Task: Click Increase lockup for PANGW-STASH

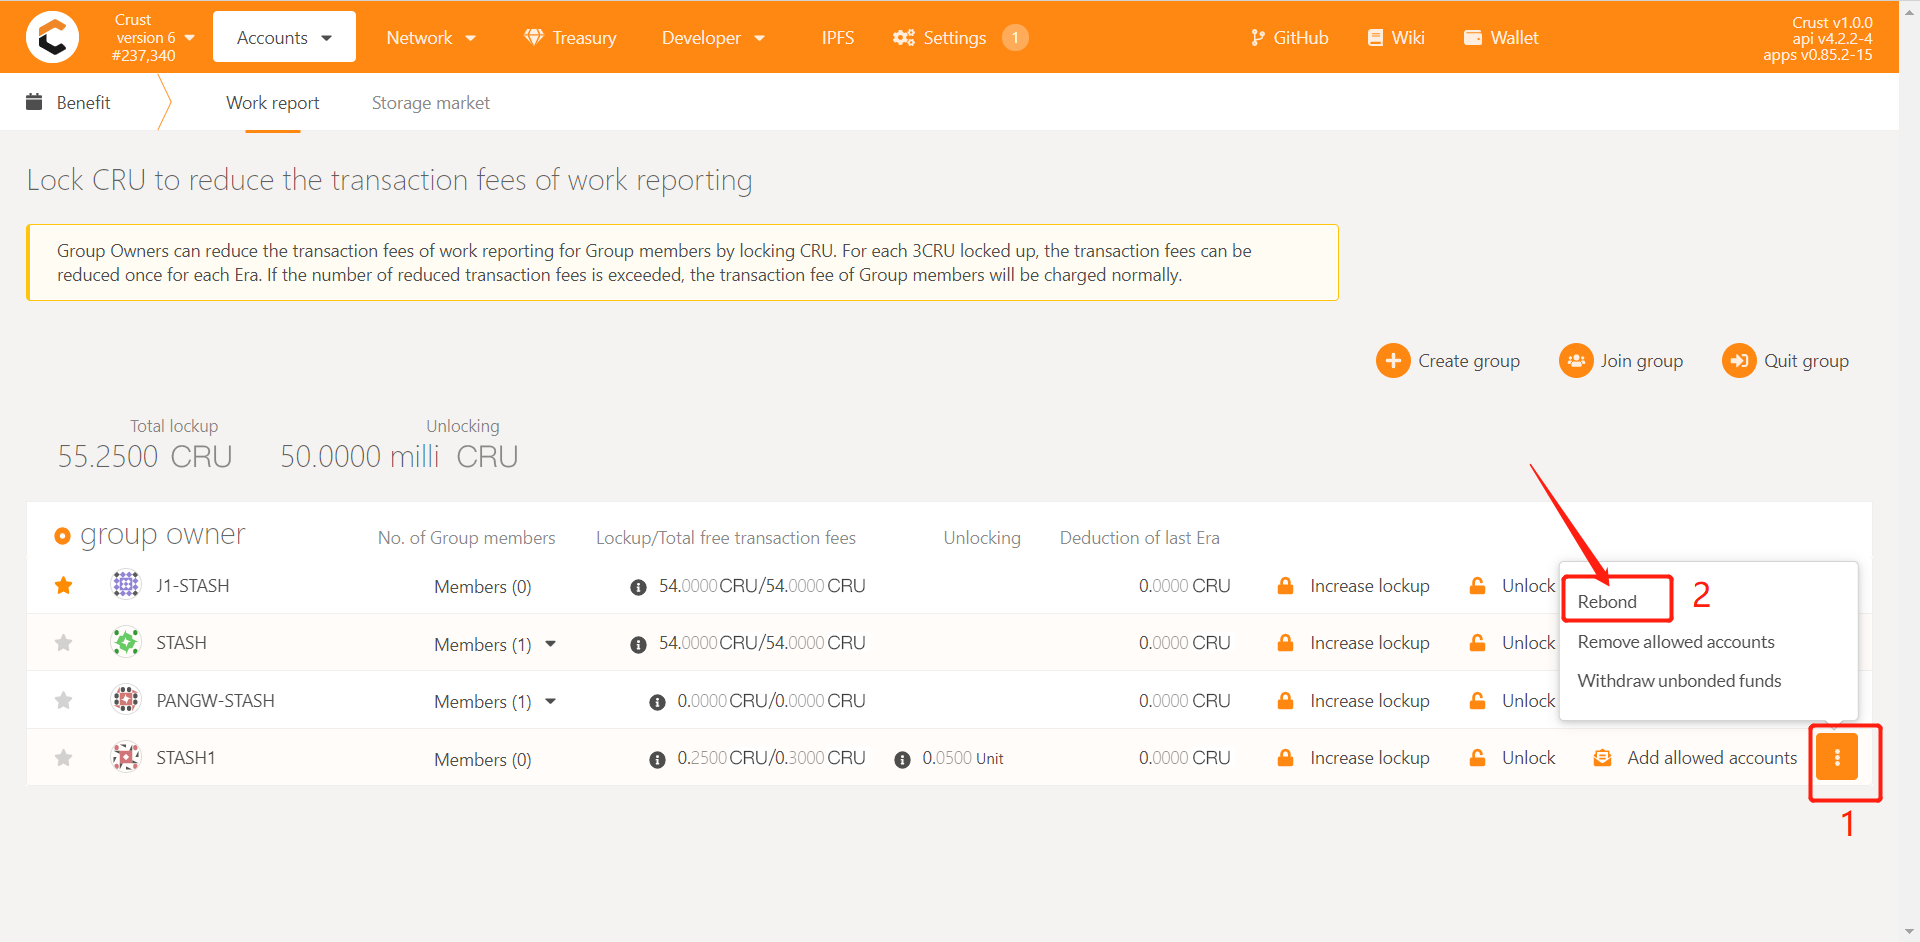Action: point(1369,701)
